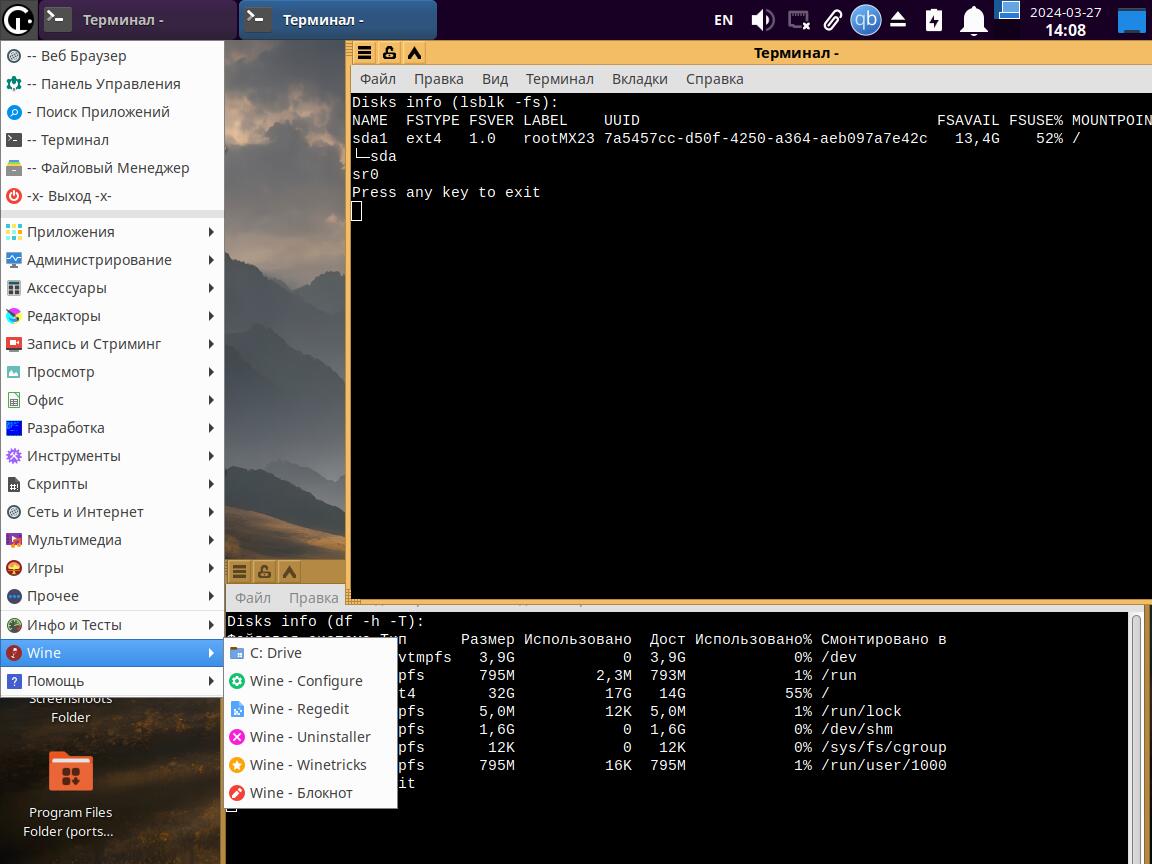Toggle the stick pin button on the upper terminal
Image resolution: width=1152 pixels, height=864 pixels.
click(x=389, y=53)
